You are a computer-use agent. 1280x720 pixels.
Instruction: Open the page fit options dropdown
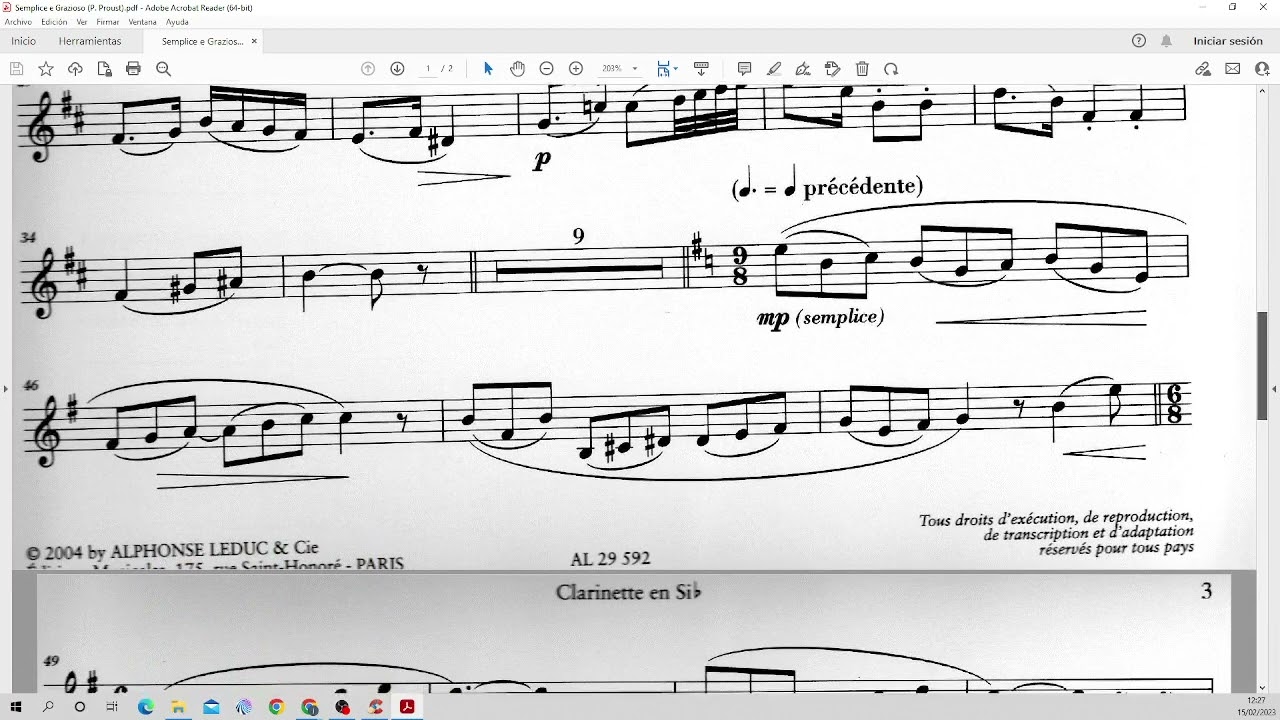(667, 69)
